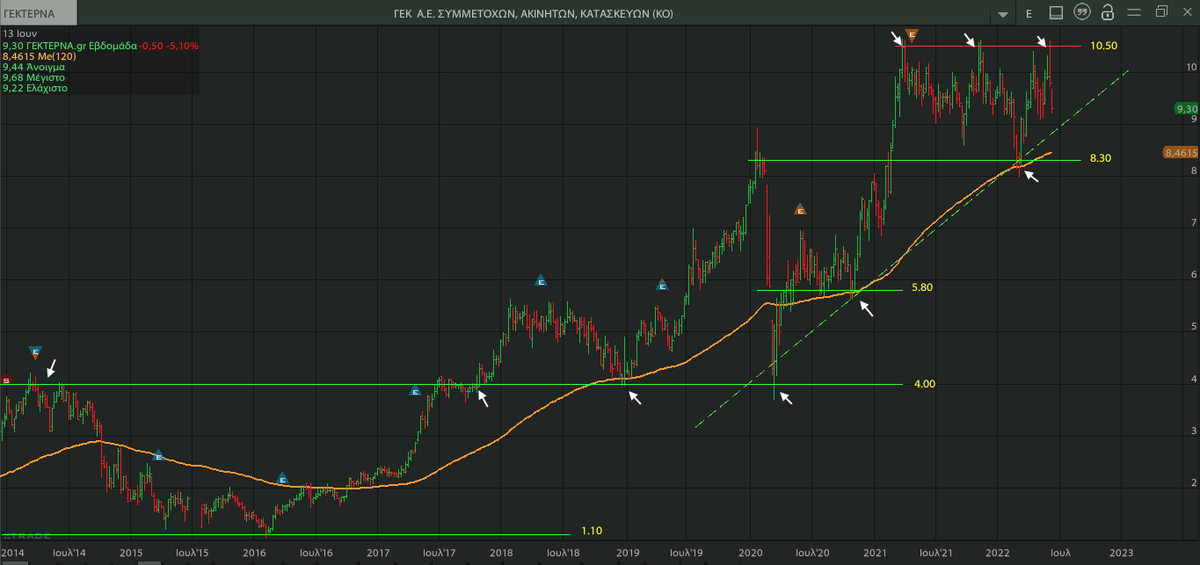Open the two-line menu icon in title bar
The image size is (1200, 565).
[1135, 12]
